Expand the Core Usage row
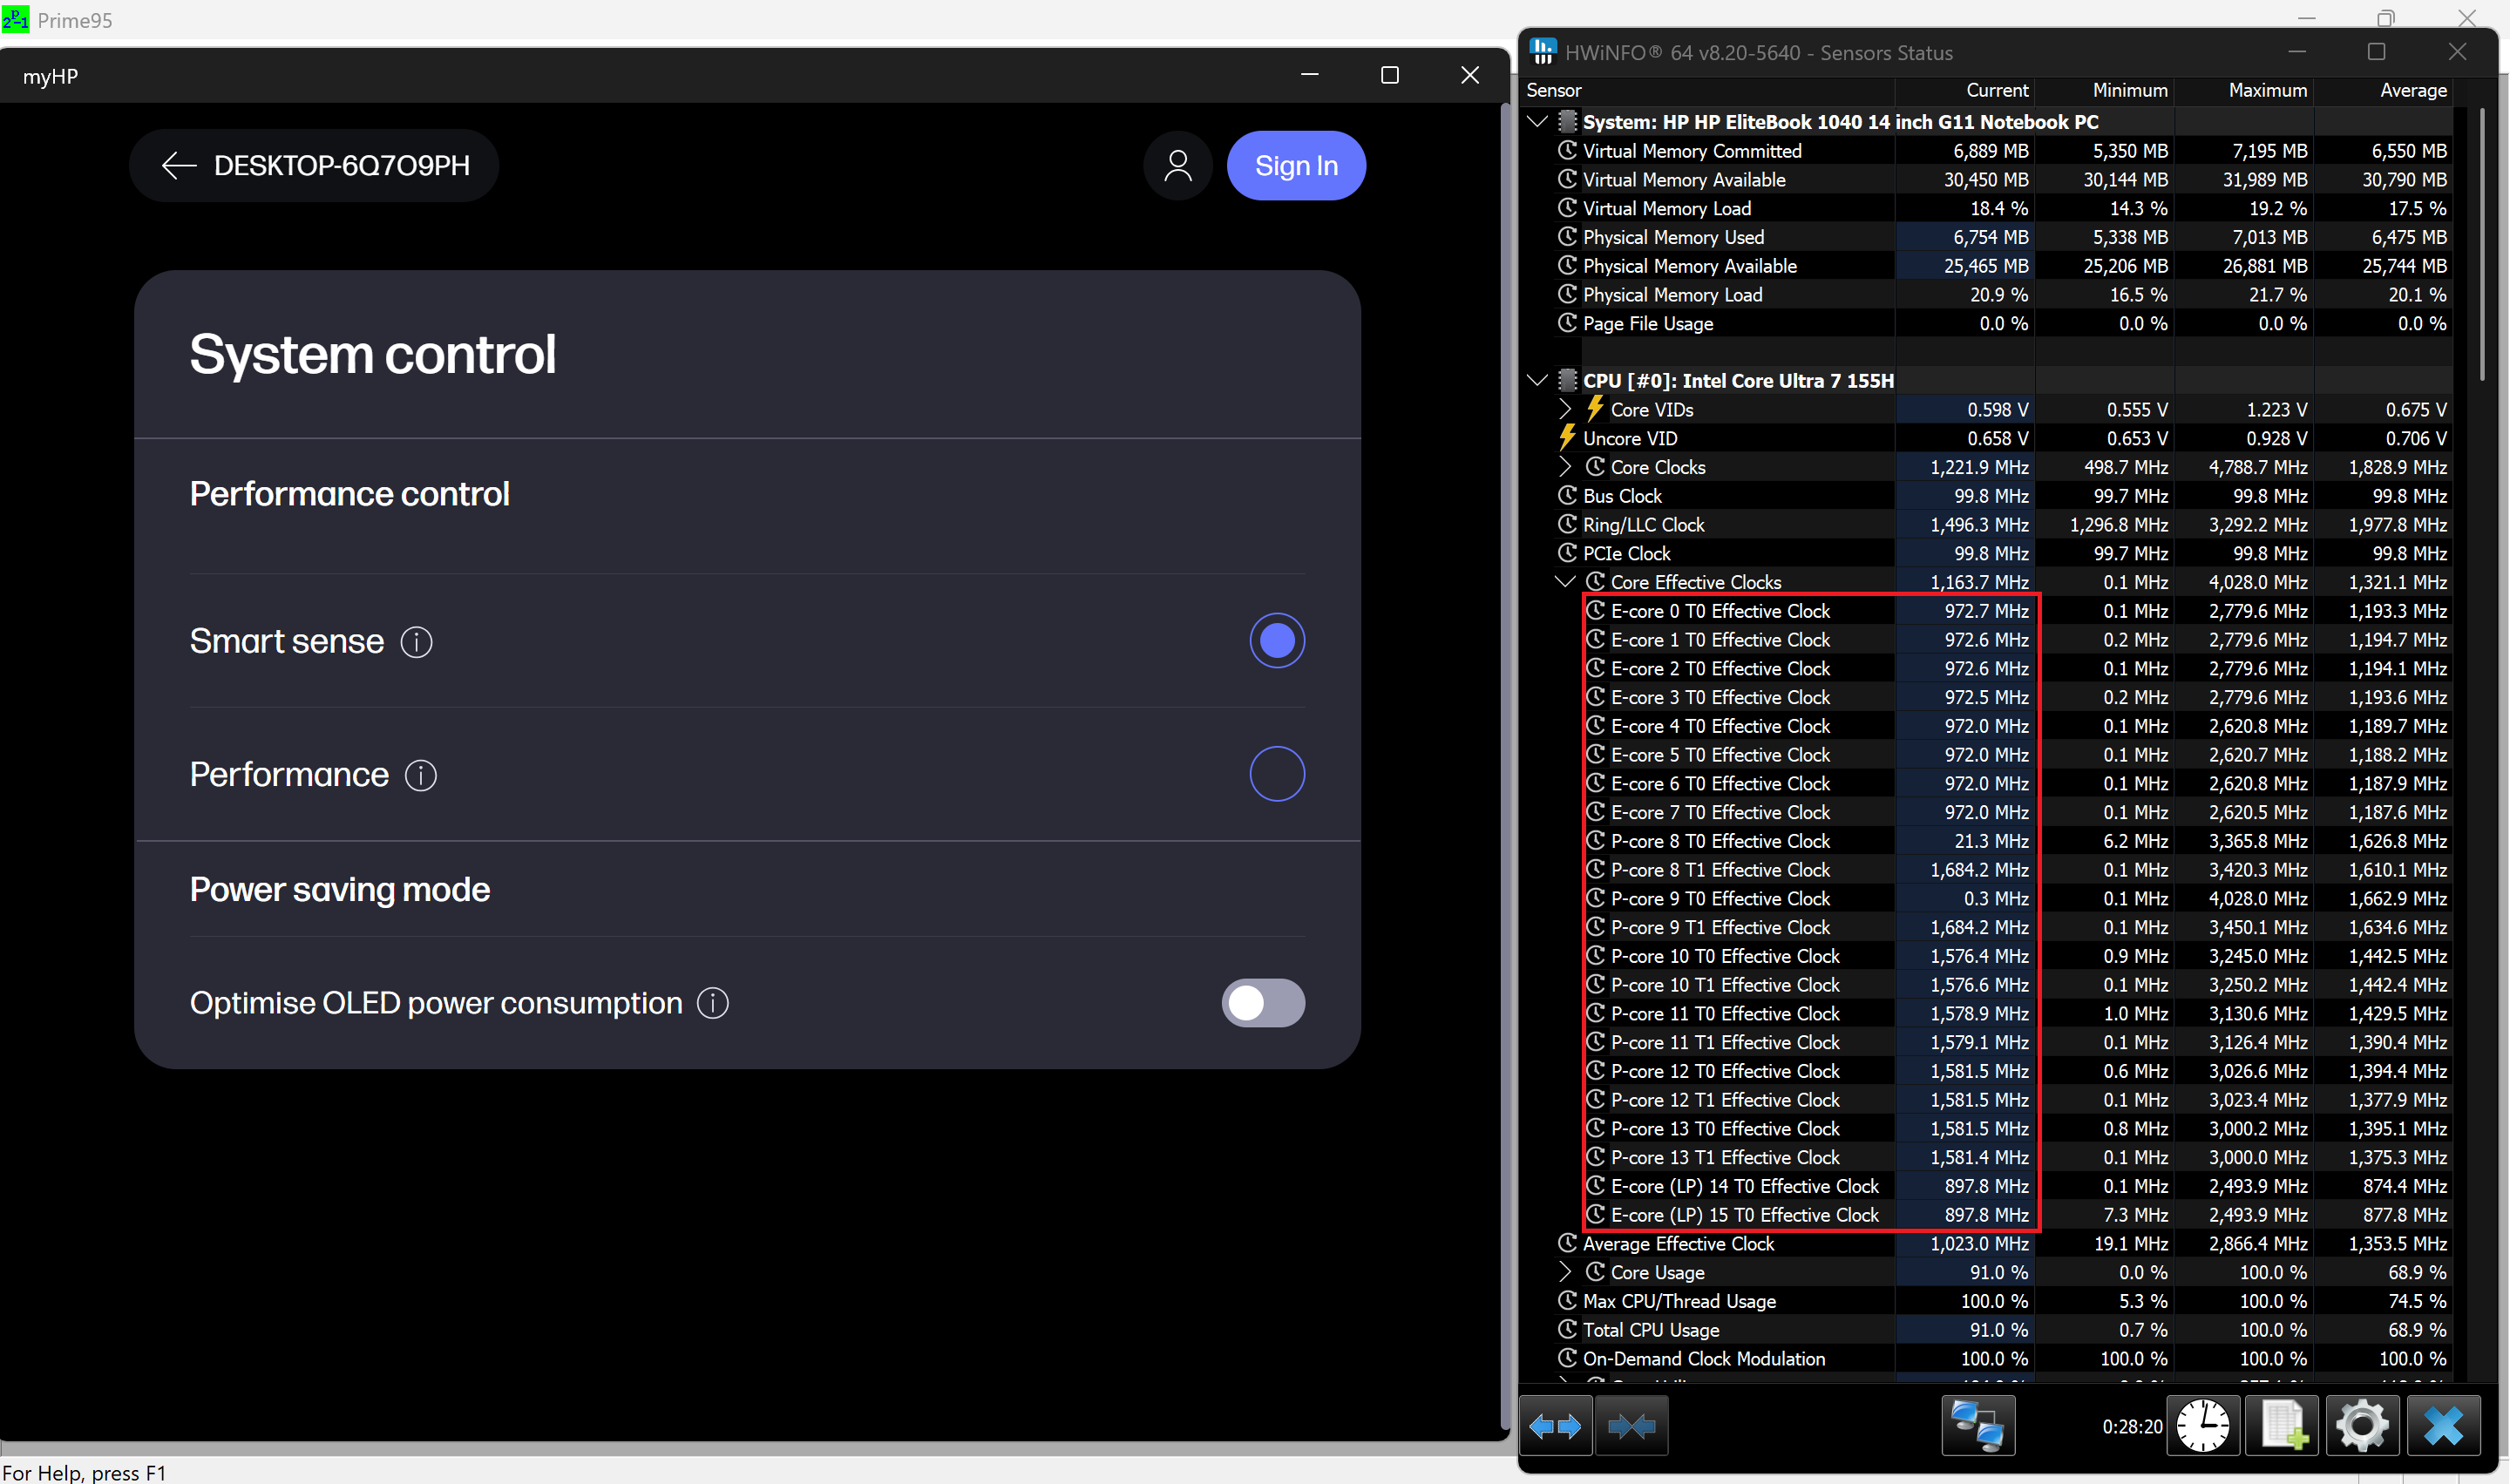The height and width of the screenshot is (1484, 2510). 1565,1272
